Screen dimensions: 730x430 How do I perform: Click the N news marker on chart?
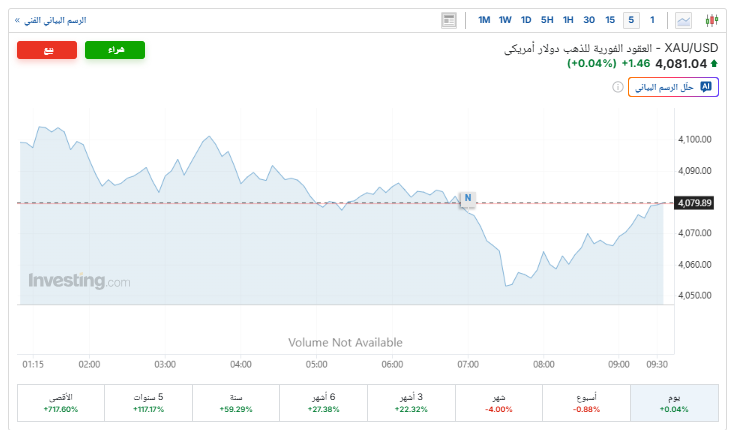[467, 198]
